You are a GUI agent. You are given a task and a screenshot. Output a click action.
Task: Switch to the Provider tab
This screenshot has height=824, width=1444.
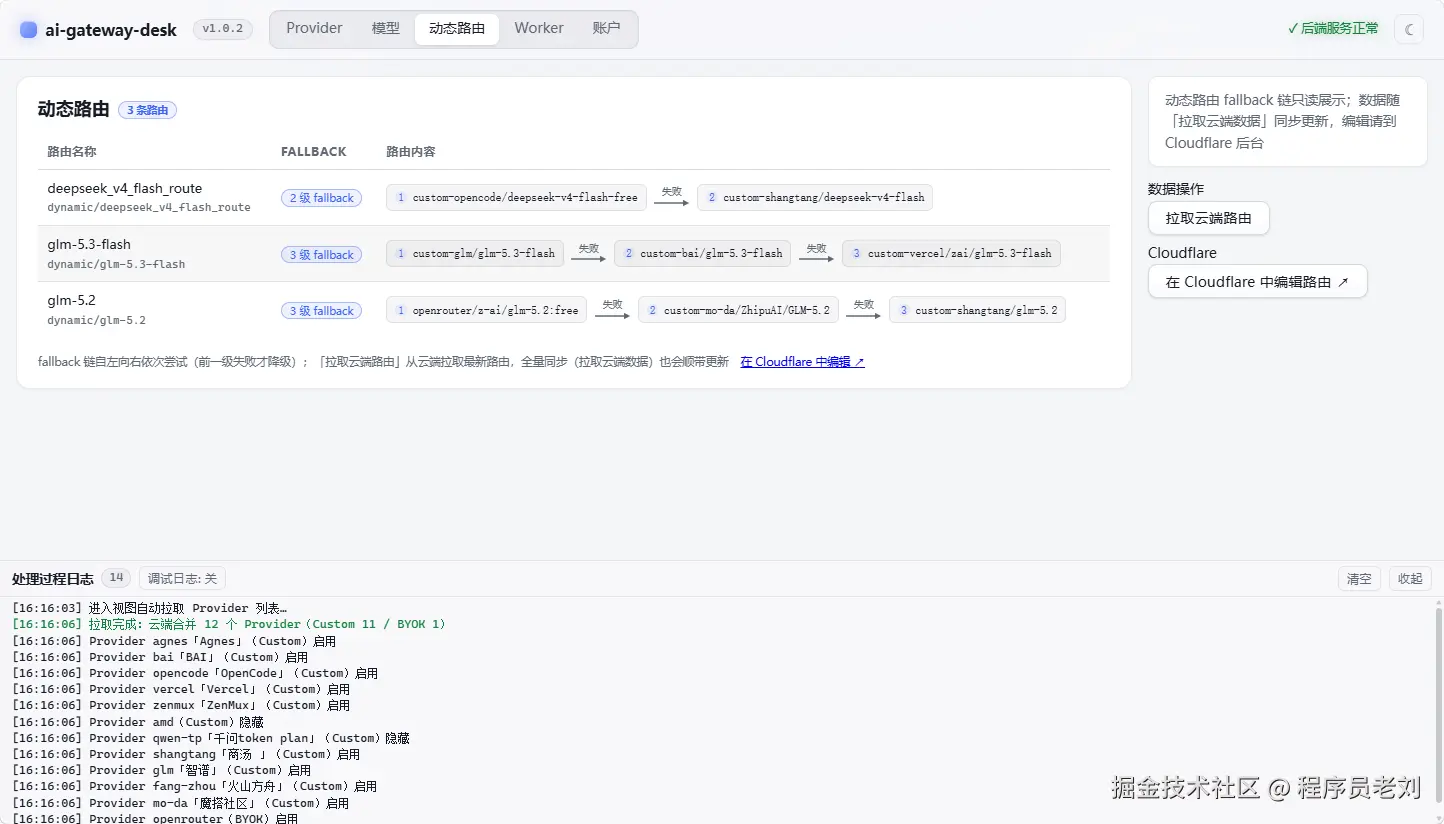(314, 28)
